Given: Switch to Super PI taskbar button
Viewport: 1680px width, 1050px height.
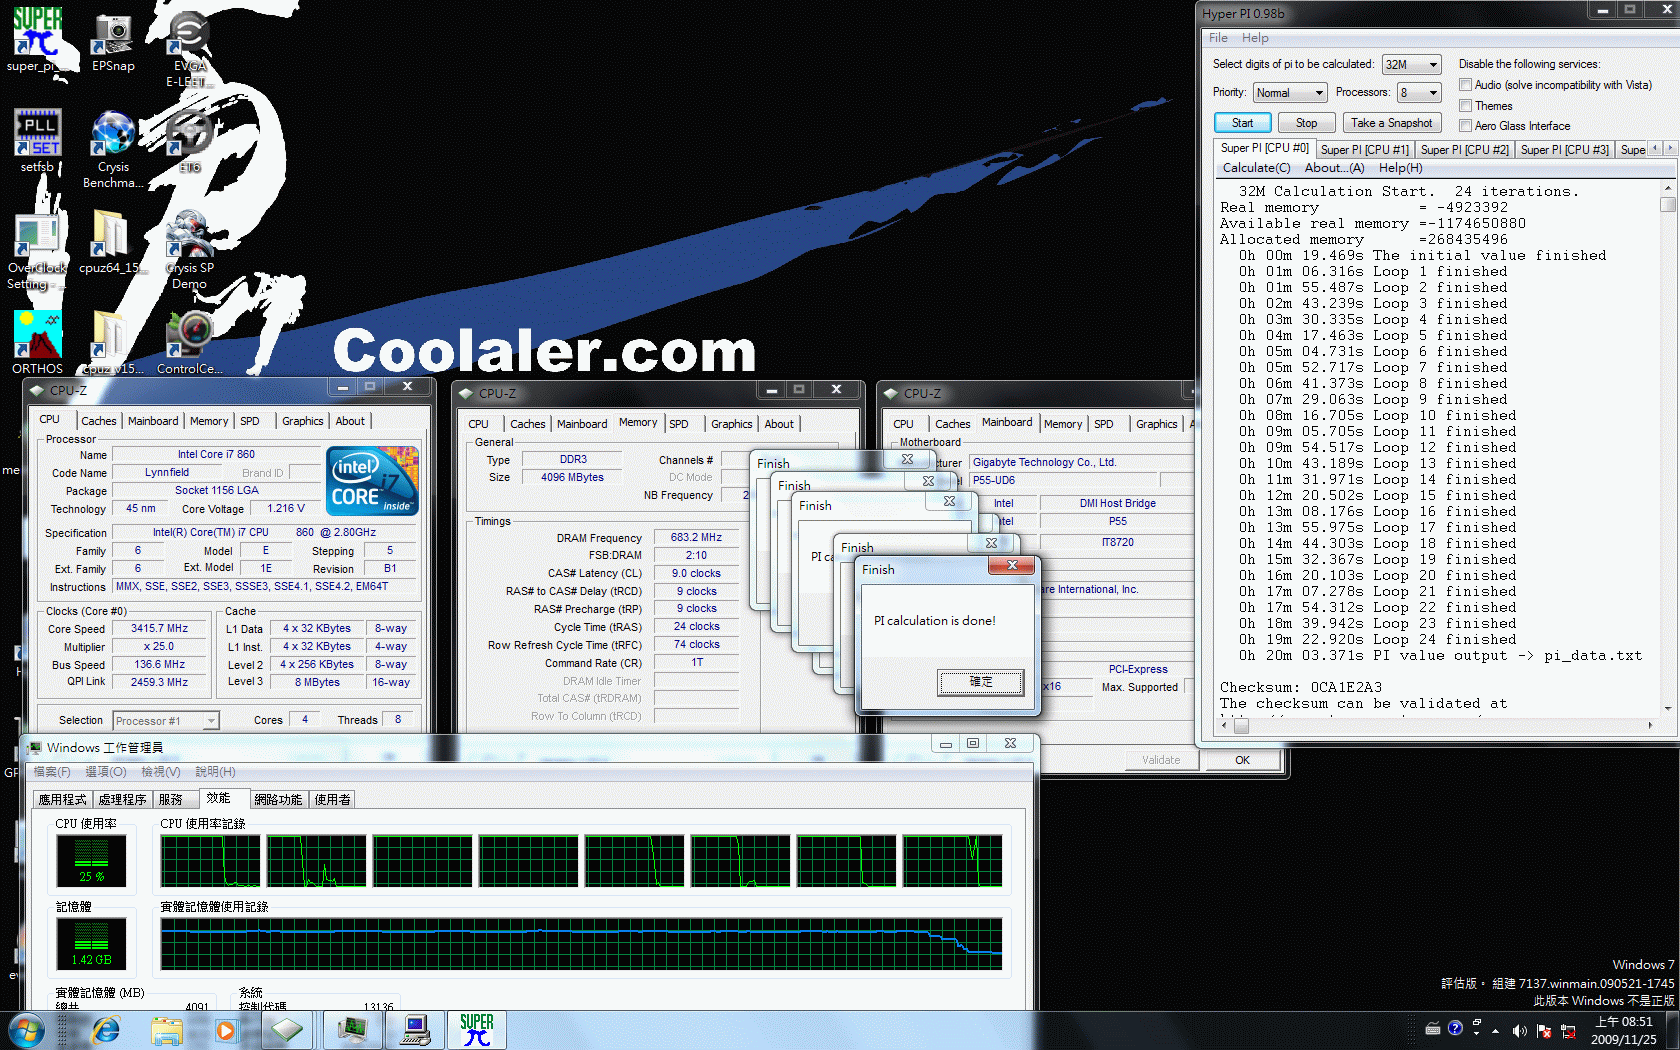Looking at the screenshot, I should tap(477, 1030).
